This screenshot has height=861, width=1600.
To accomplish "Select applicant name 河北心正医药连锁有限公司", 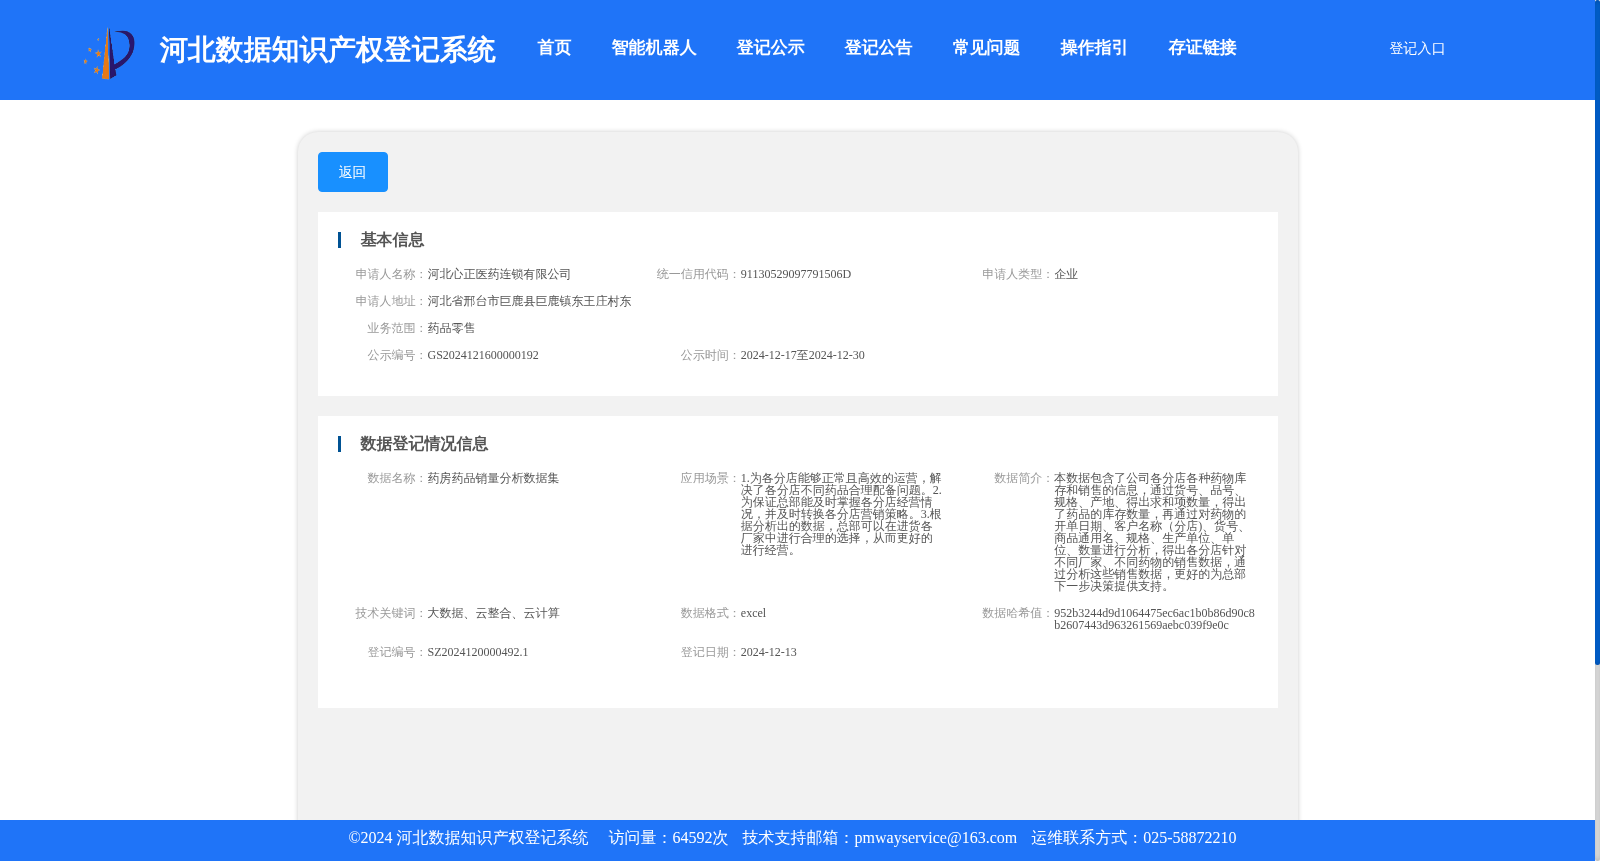I will [499, 274].
